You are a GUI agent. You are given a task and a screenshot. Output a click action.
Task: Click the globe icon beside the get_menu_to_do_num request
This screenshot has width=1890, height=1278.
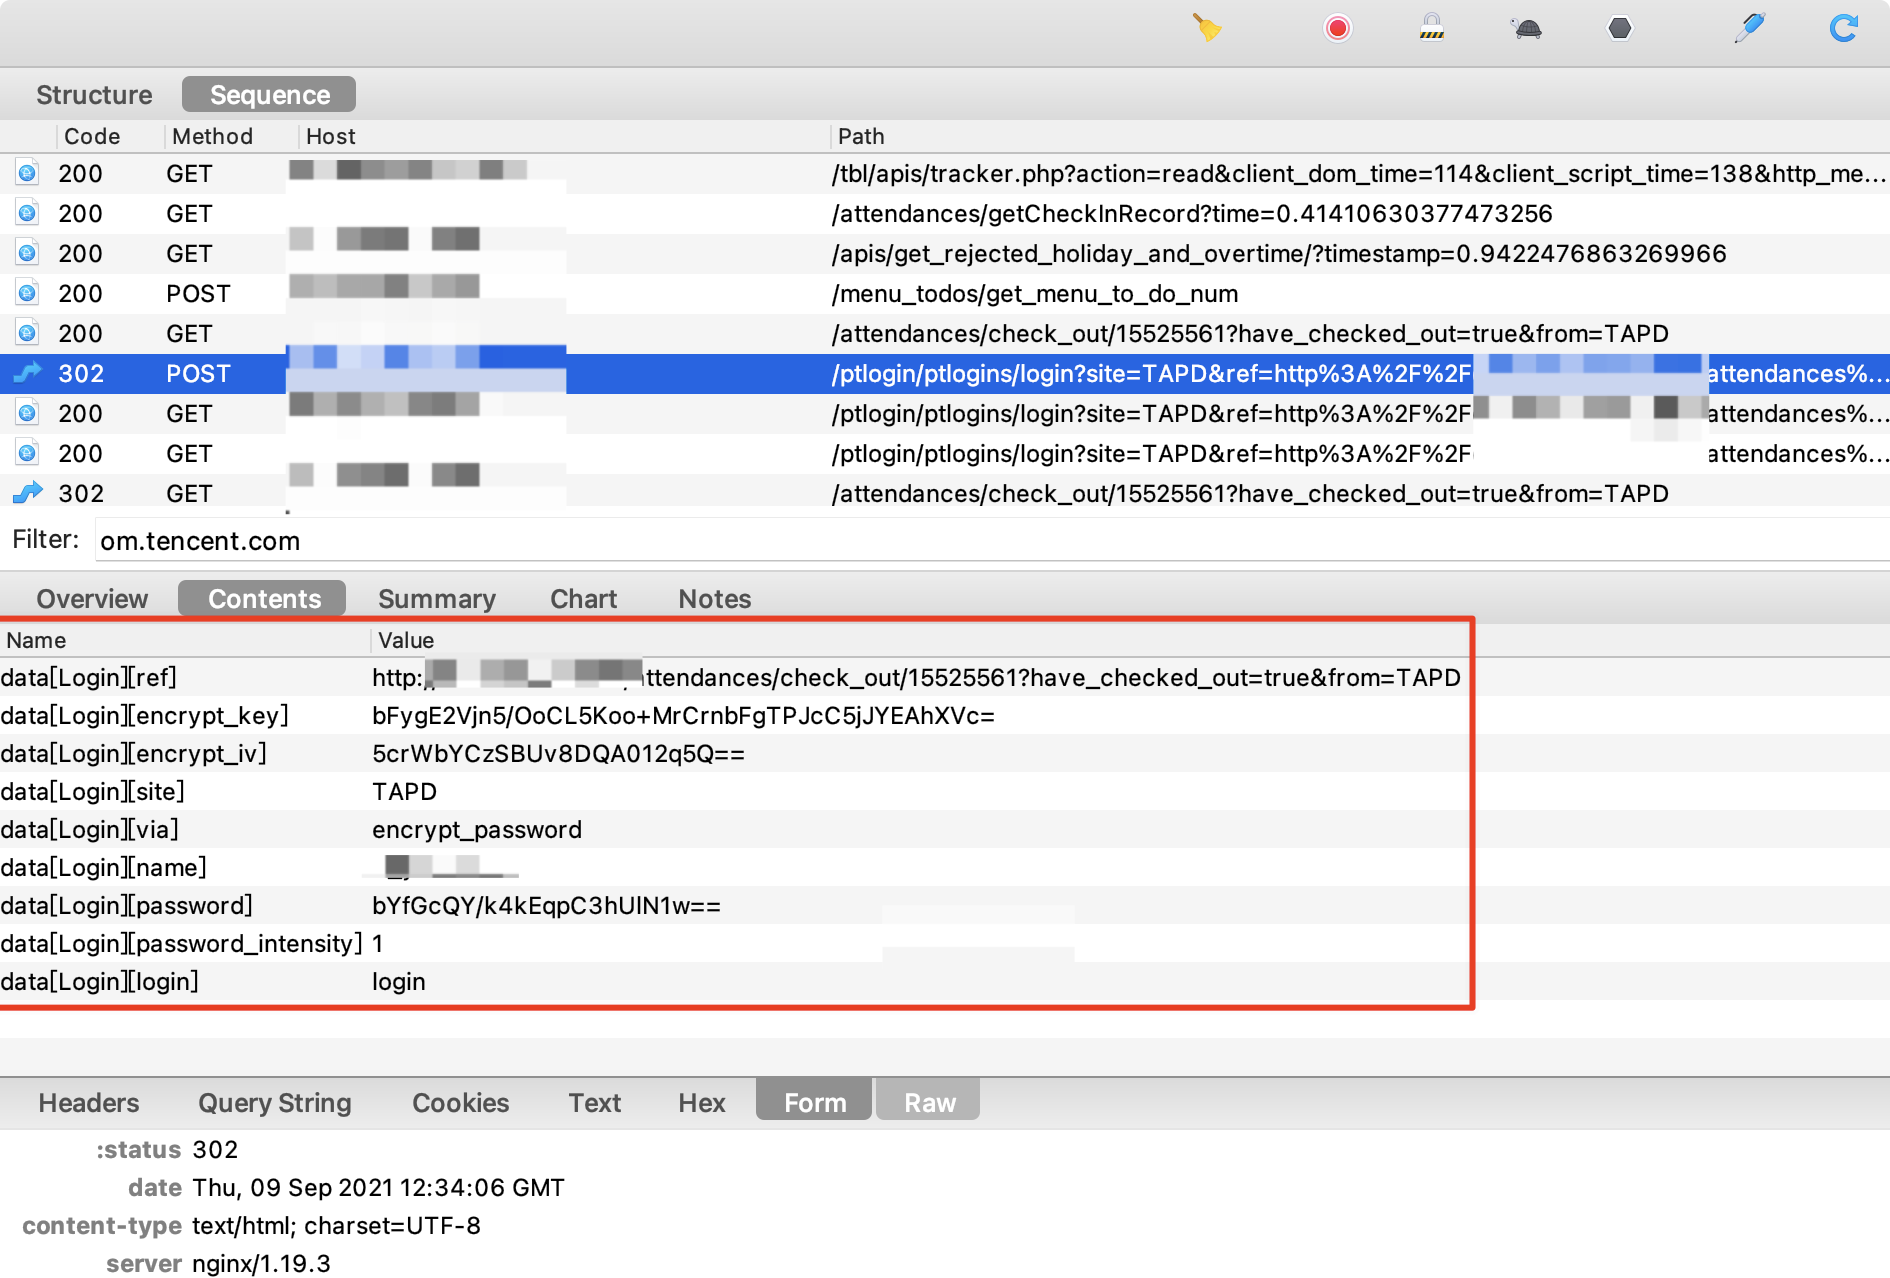point(26,293)
